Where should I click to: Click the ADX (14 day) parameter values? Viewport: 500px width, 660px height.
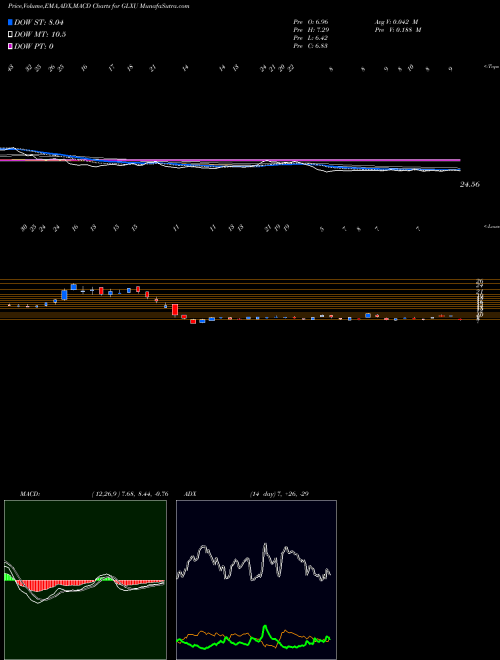point(279,494)
